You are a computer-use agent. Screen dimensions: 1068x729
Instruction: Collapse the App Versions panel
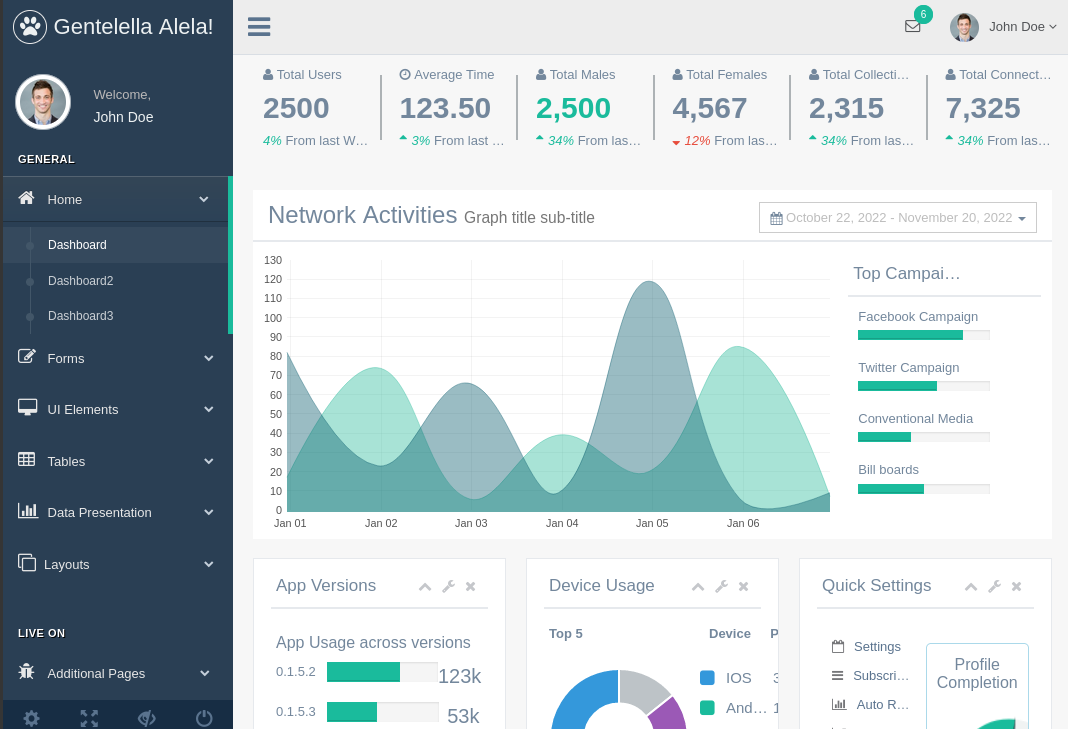click(x=425, y=586)
